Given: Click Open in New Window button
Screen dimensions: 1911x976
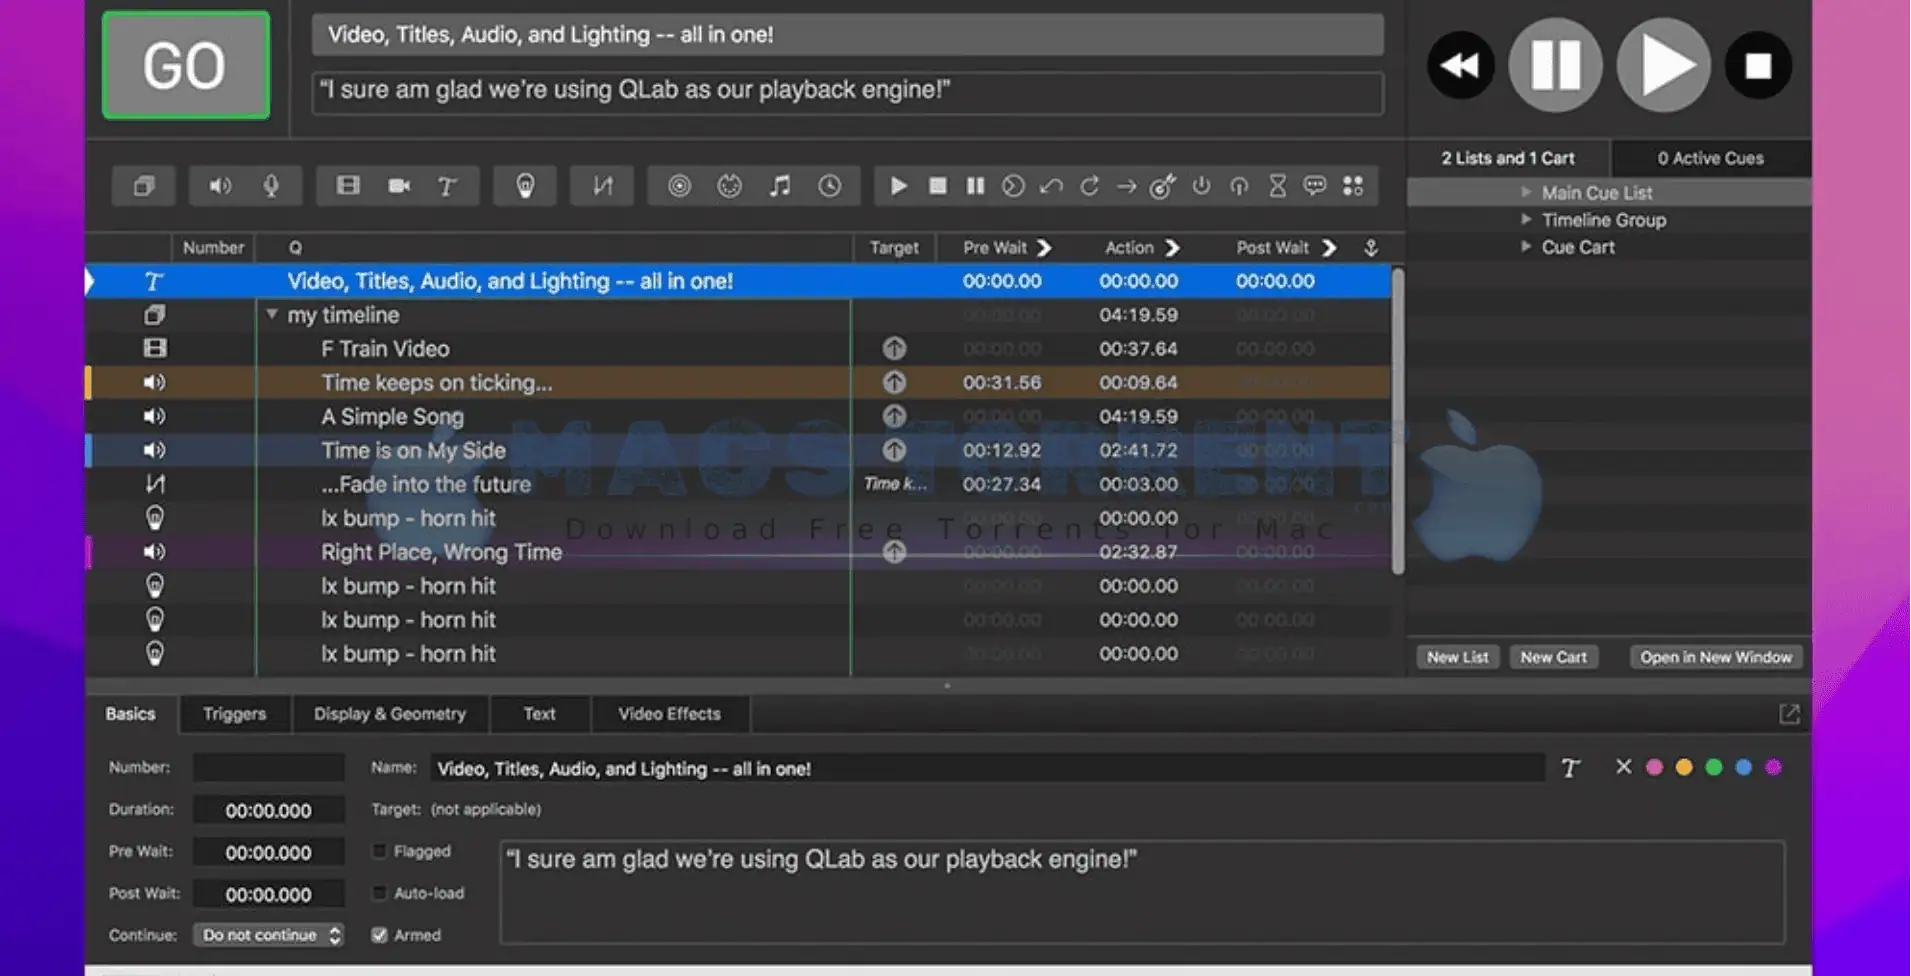Looking at the screenshot, I should point(1716,657).
